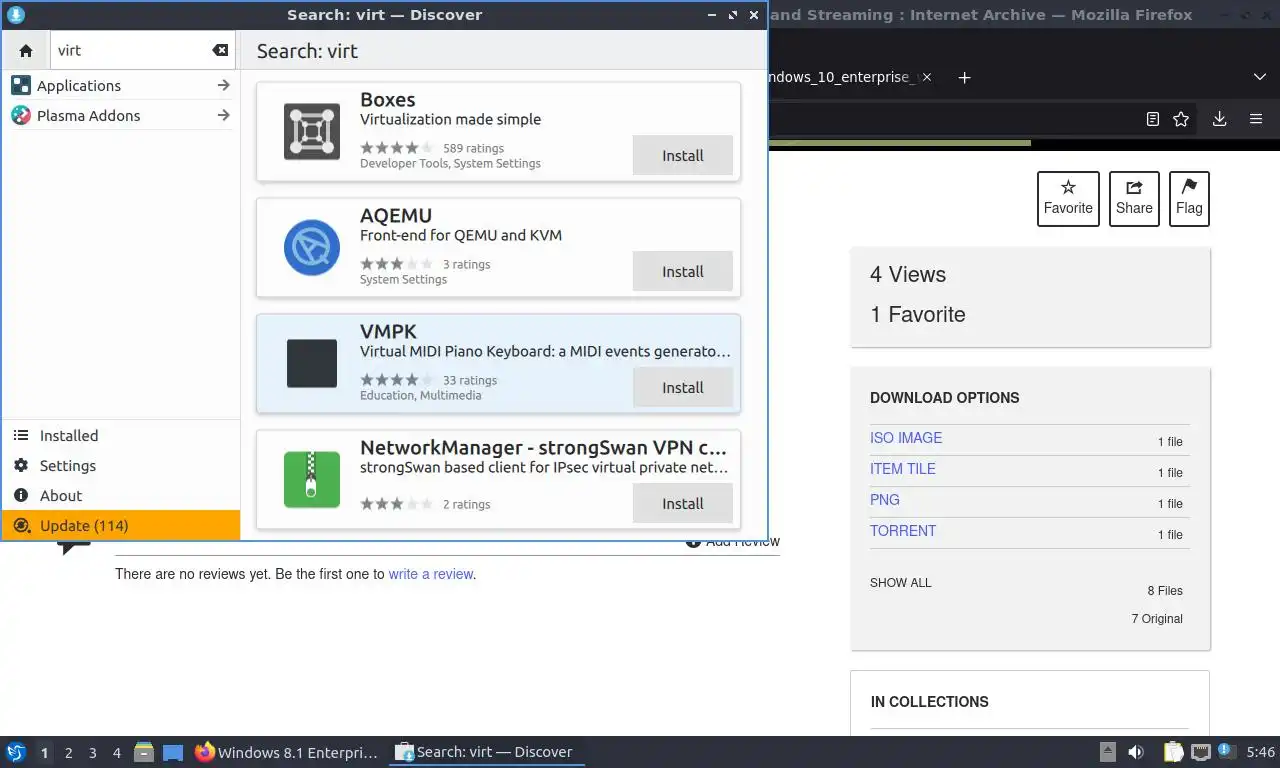Open ITEM TILE download link

[903, 469]
